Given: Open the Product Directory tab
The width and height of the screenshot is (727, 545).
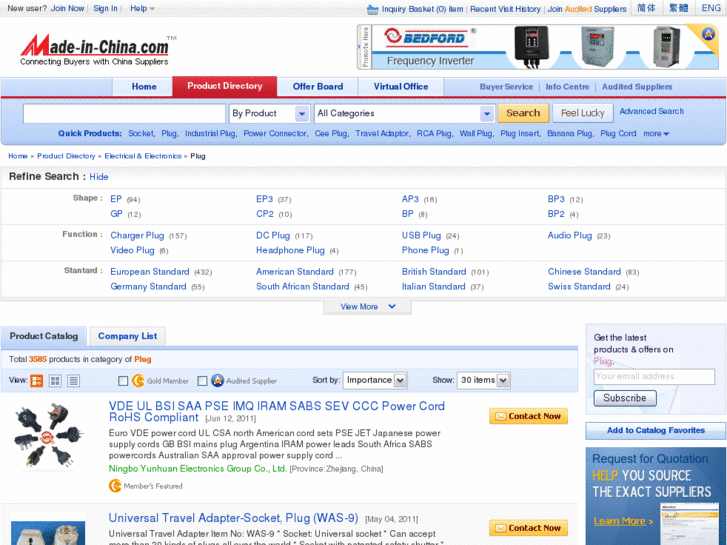Looking at the screenshot, I should [x=225, y=86].
